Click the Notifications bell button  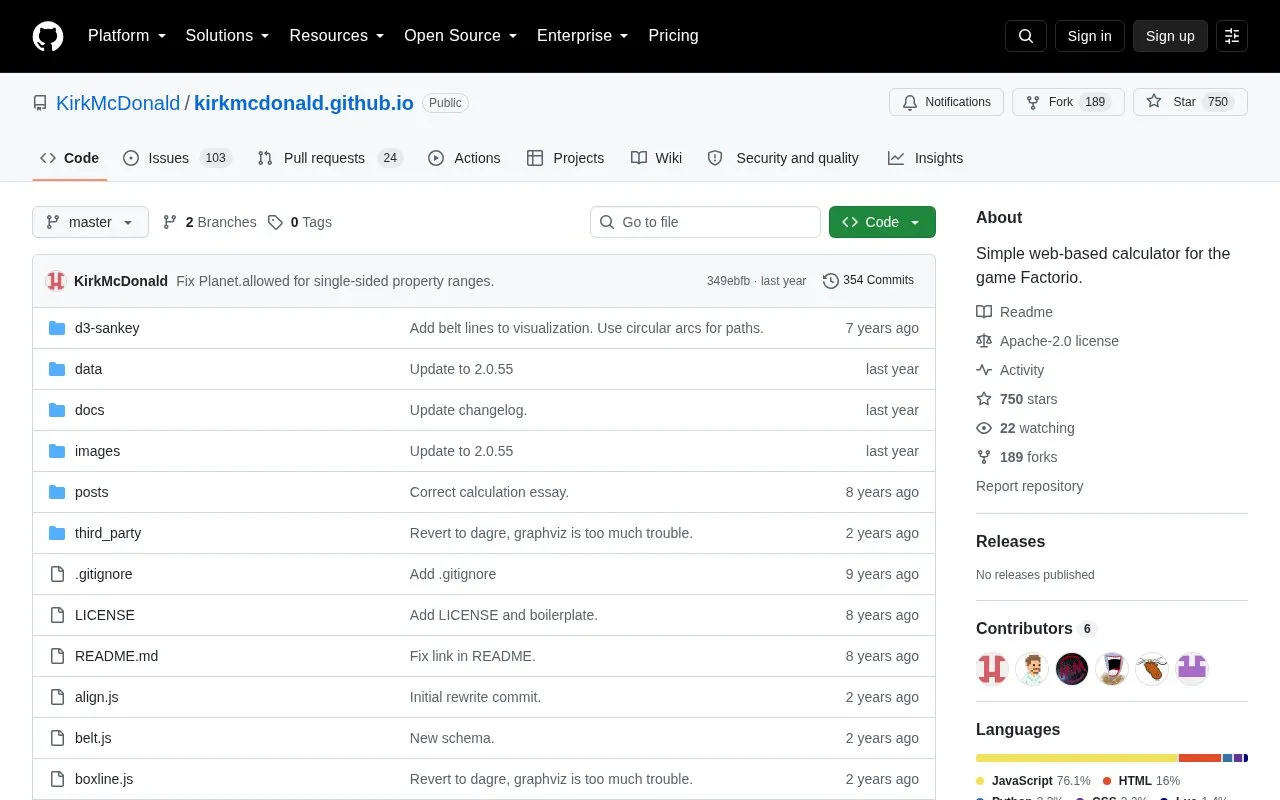click(946, 102)
